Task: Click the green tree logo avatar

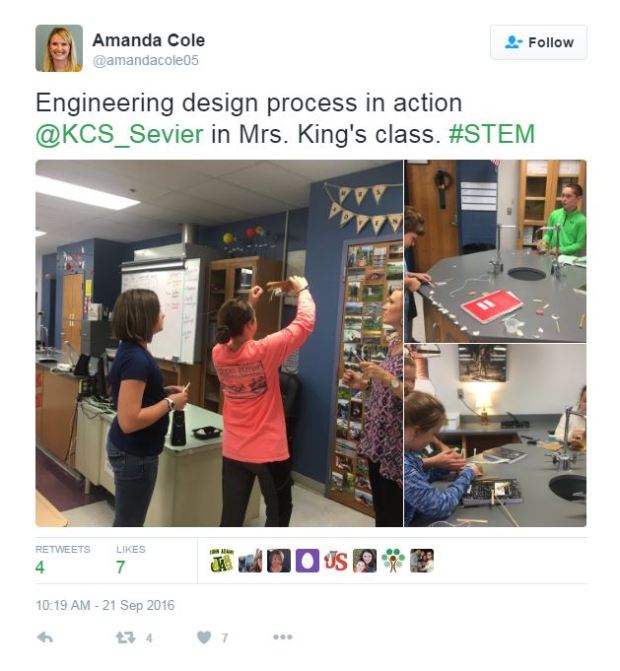Action: (393, 561)
